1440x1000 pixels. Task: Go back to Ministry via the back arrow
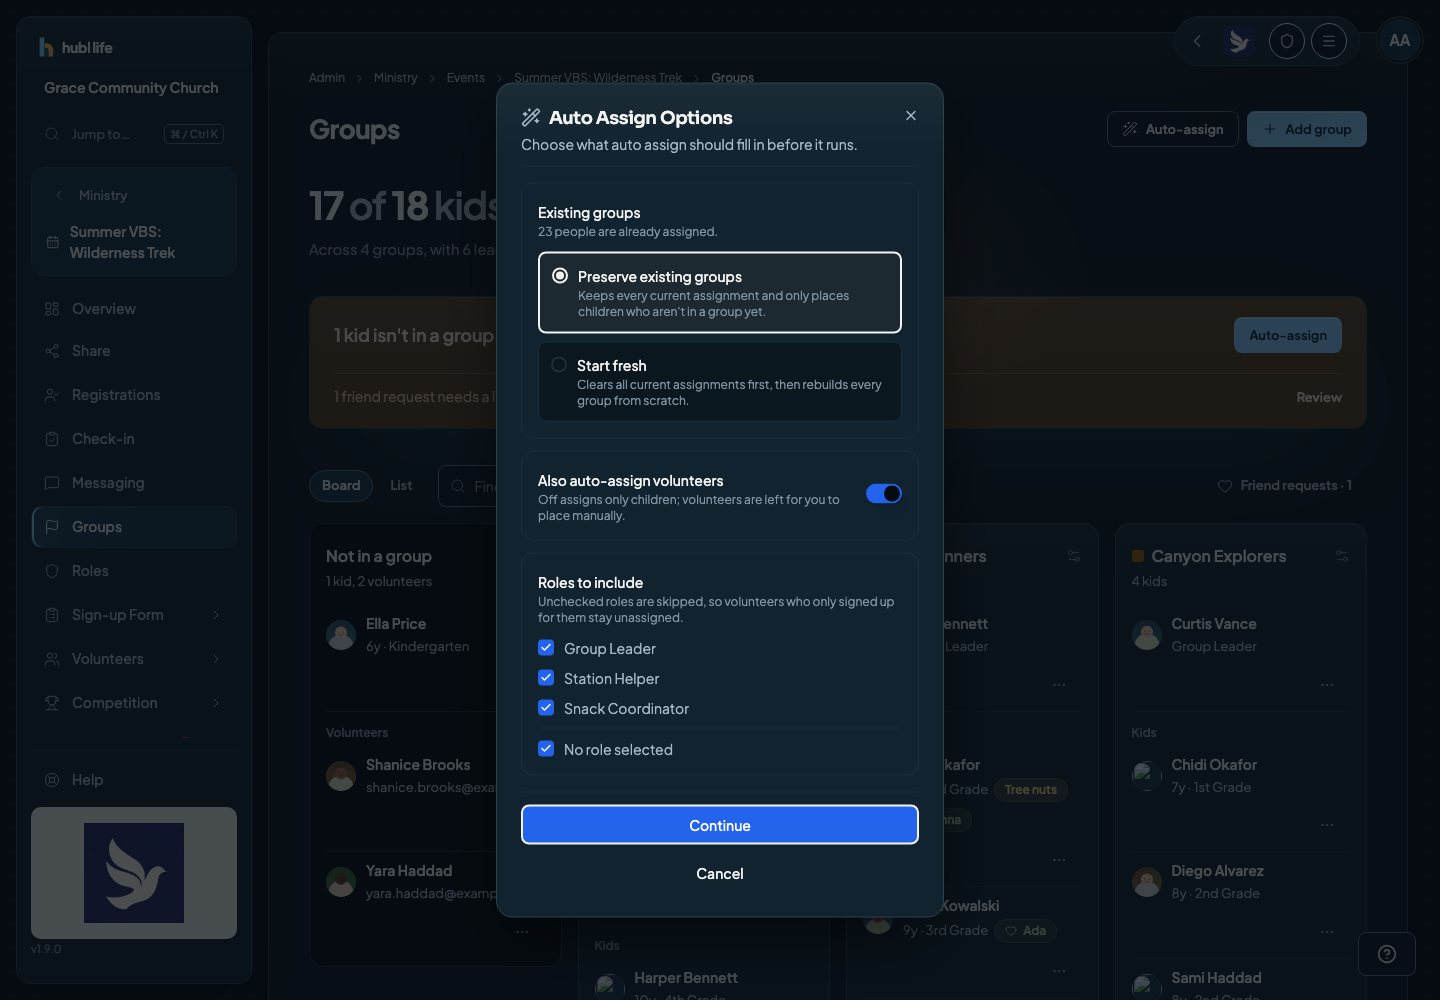coord(59,195)
